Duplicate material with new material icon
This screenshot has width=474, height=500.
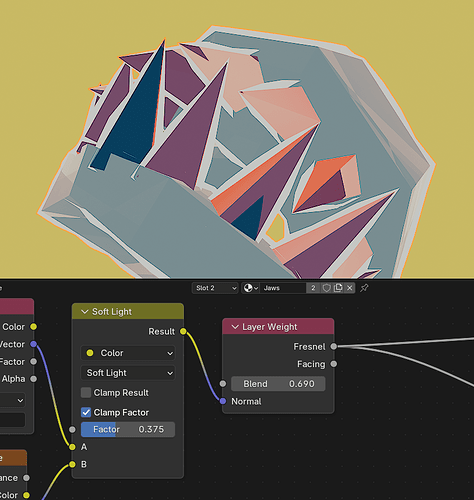point(338,288)
